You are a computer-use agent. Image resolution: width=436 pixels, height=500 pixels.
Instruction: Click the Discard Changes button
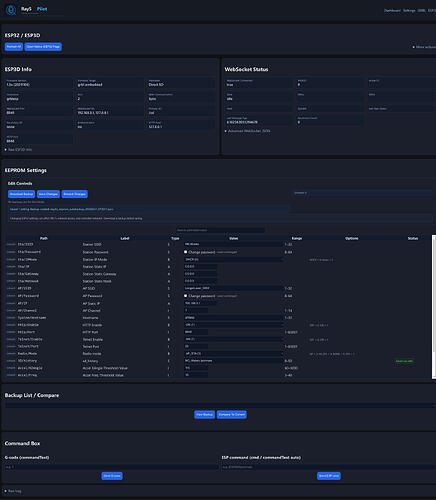(x=75, y=194)
